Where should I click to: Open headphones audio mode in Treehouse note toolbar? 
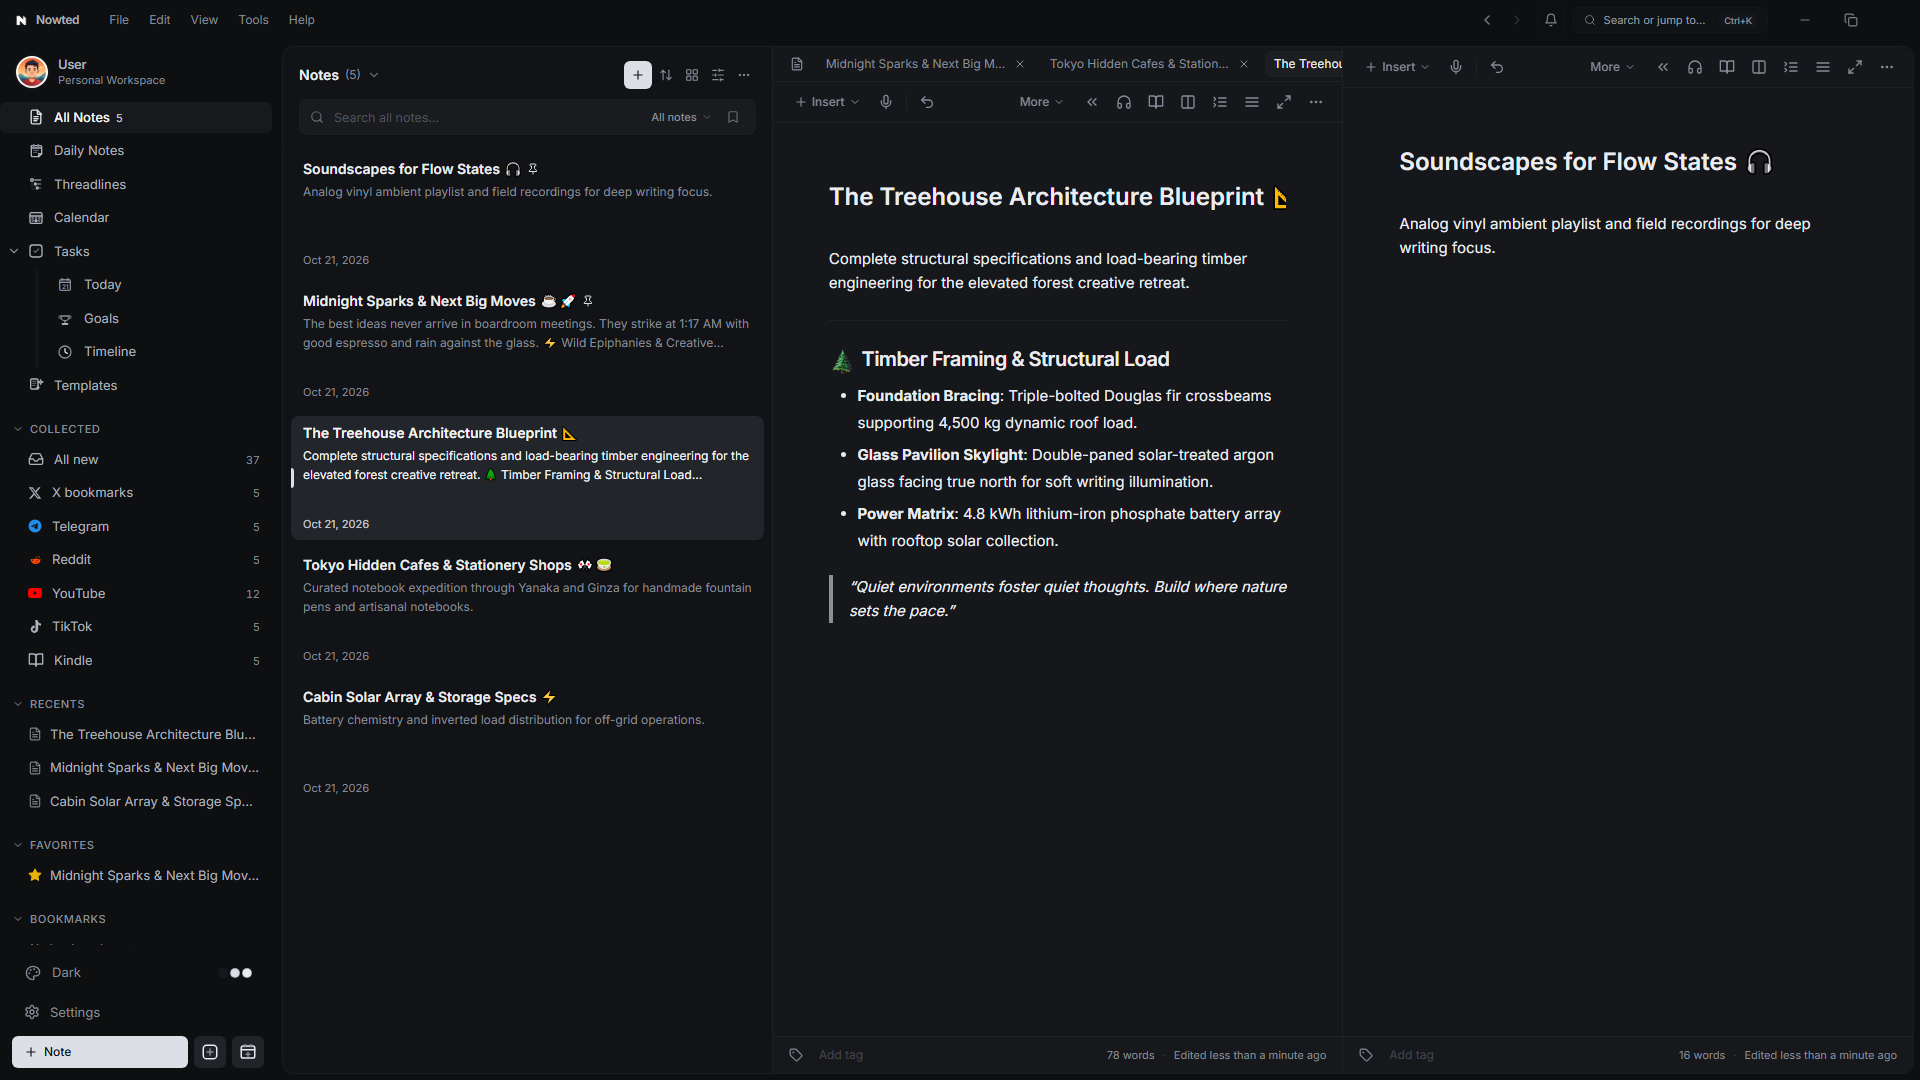(x=1124, y=102)
